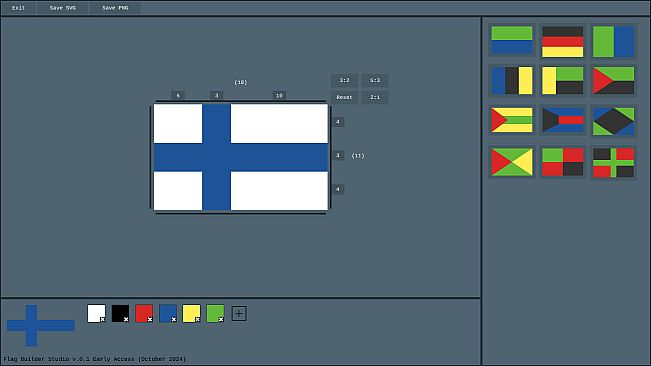Choose the yellow hoist band with green-black template

pos(563,81)
